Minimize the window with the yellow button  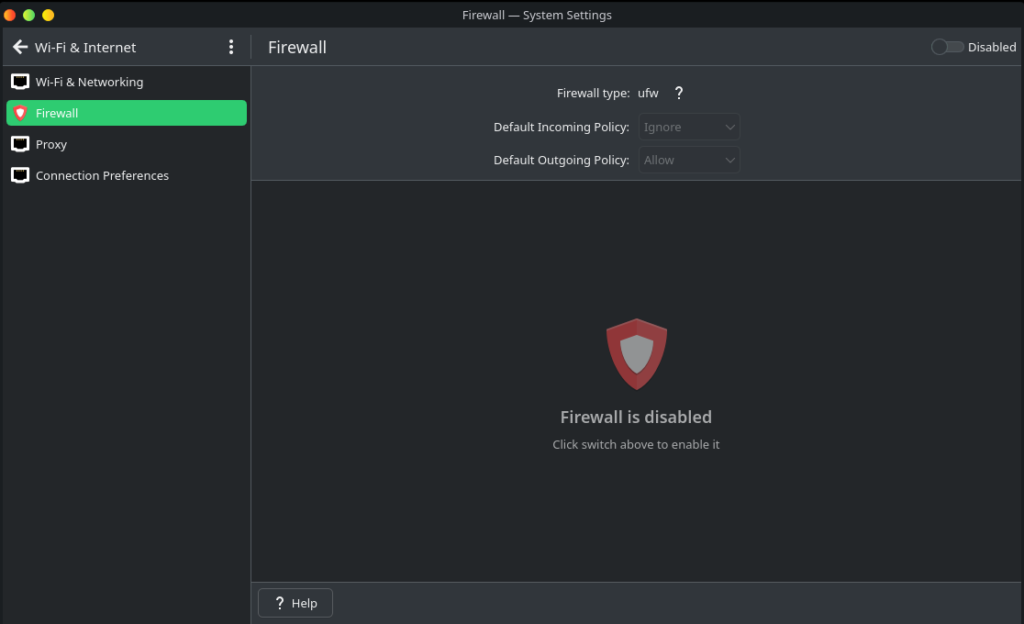[48, 15]
